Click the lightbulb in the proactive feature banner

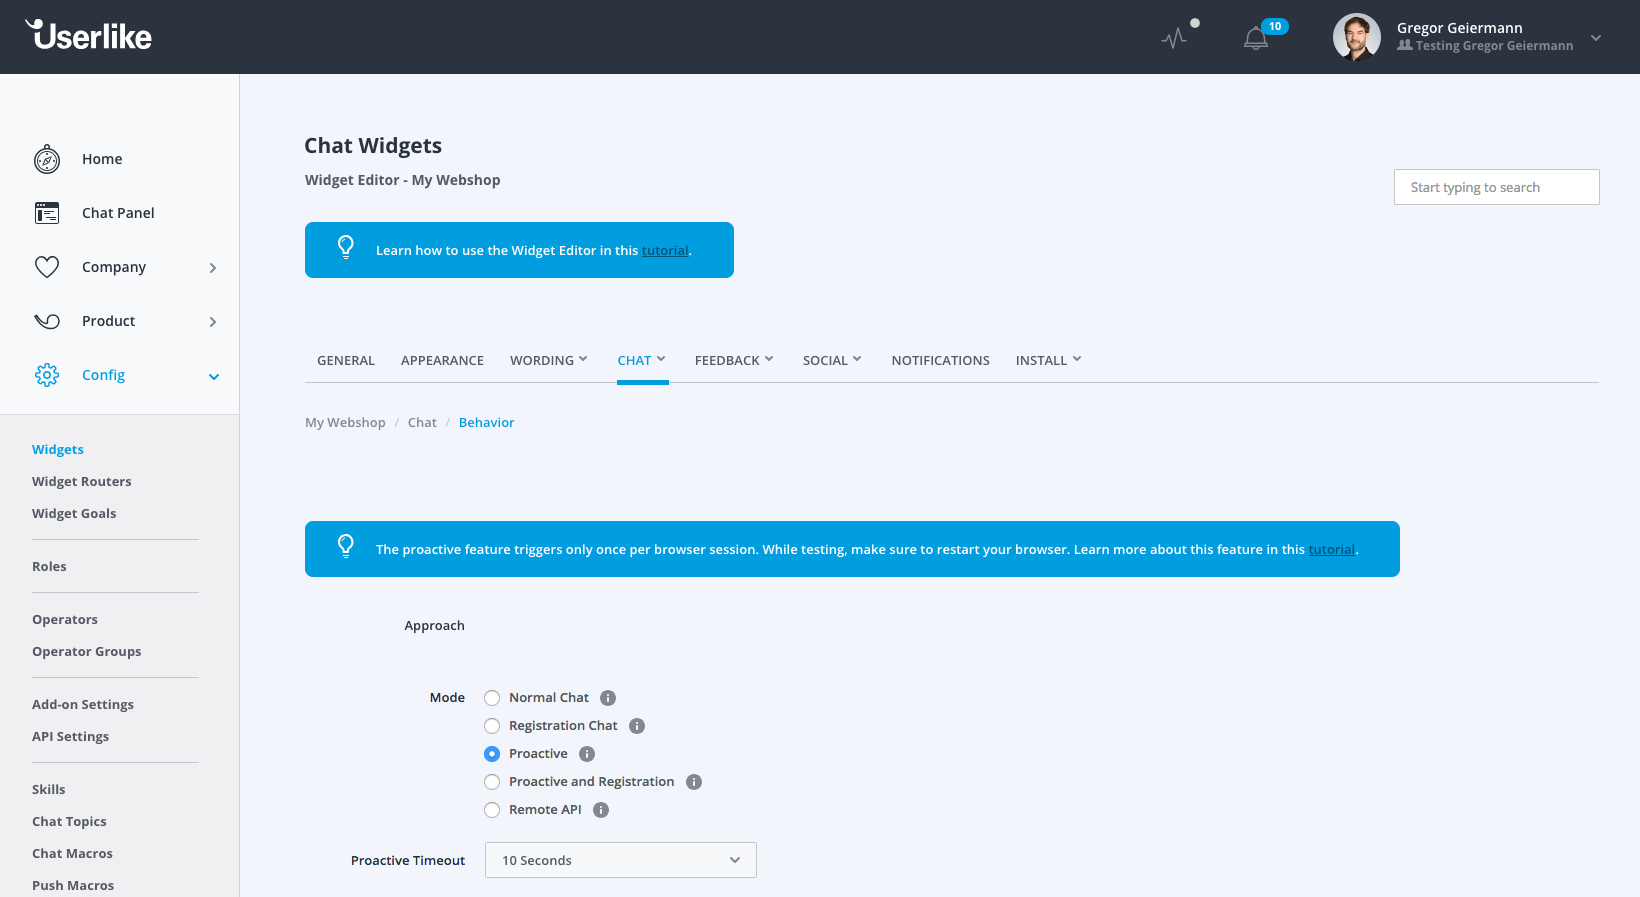pos(346,547)
